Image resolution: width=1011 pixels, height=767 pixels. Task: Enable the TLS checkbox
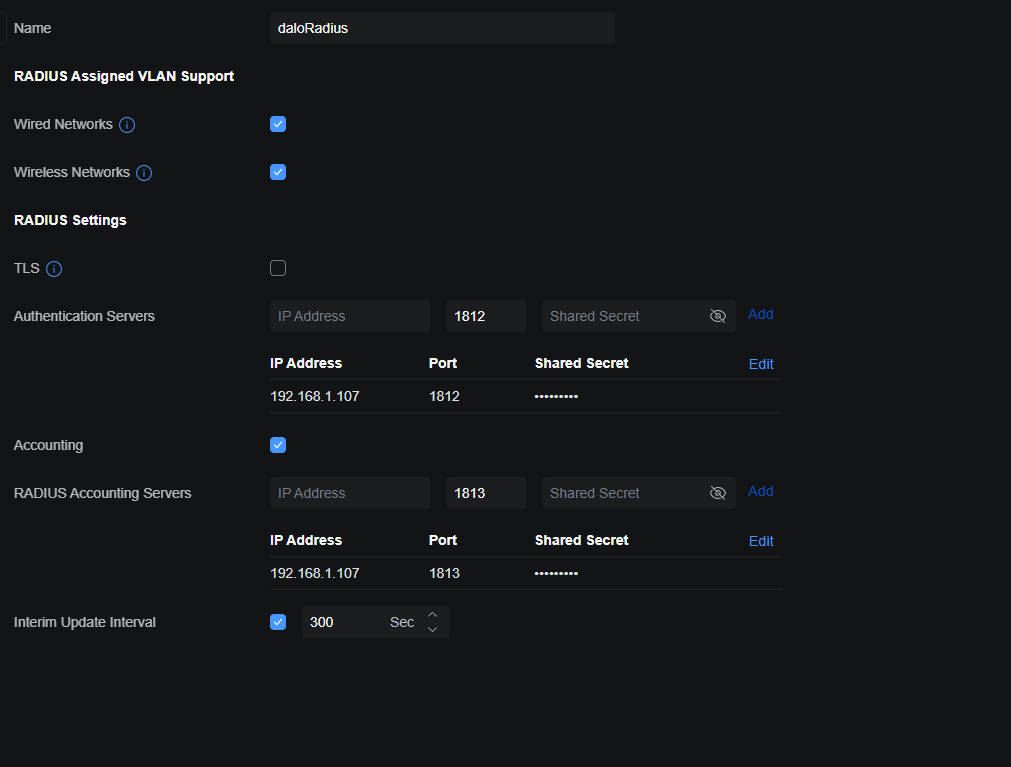pos(278,268)
